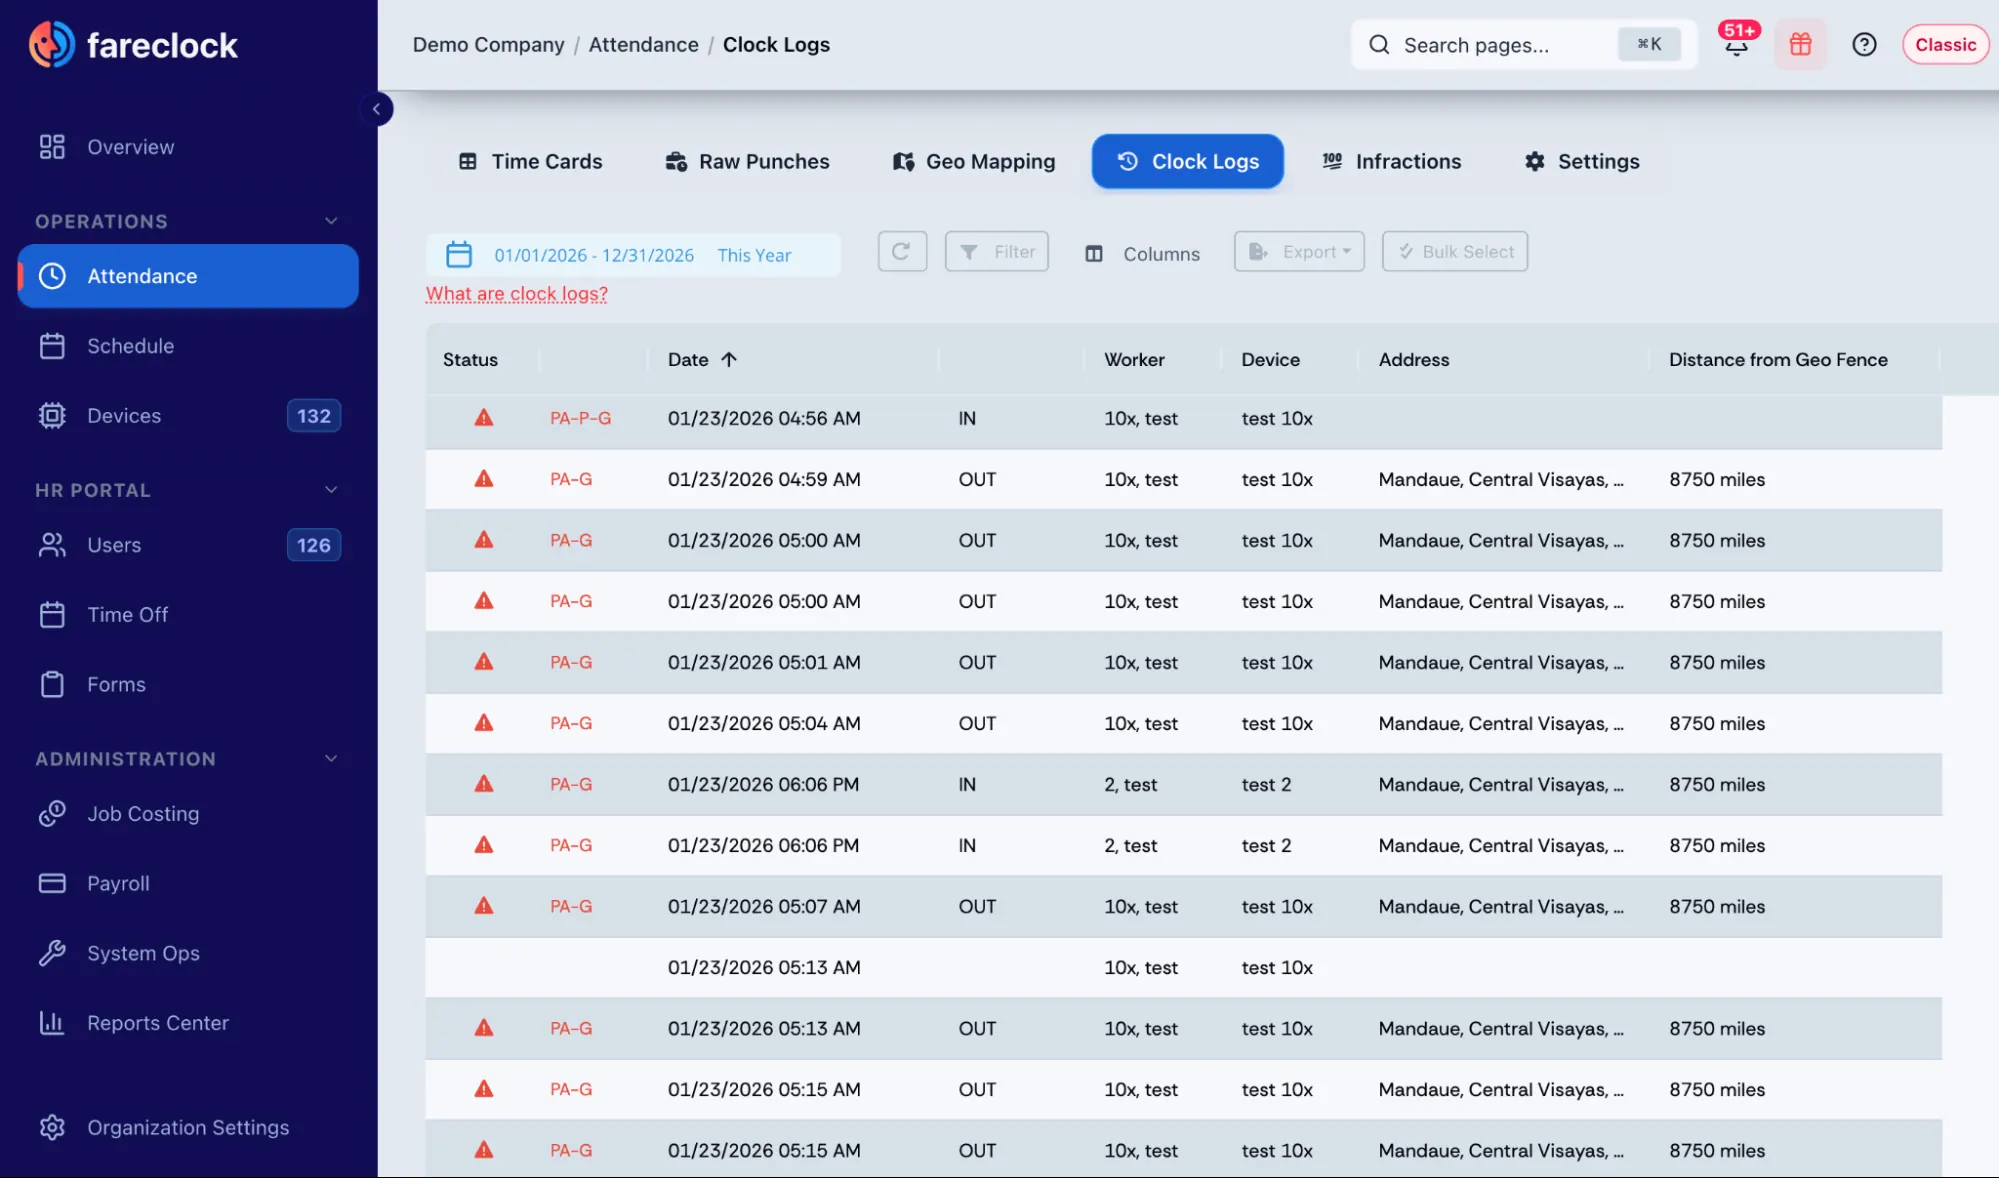Click warning icon for 04:59 AM row

pyautogui.click(x=484, y=479)
